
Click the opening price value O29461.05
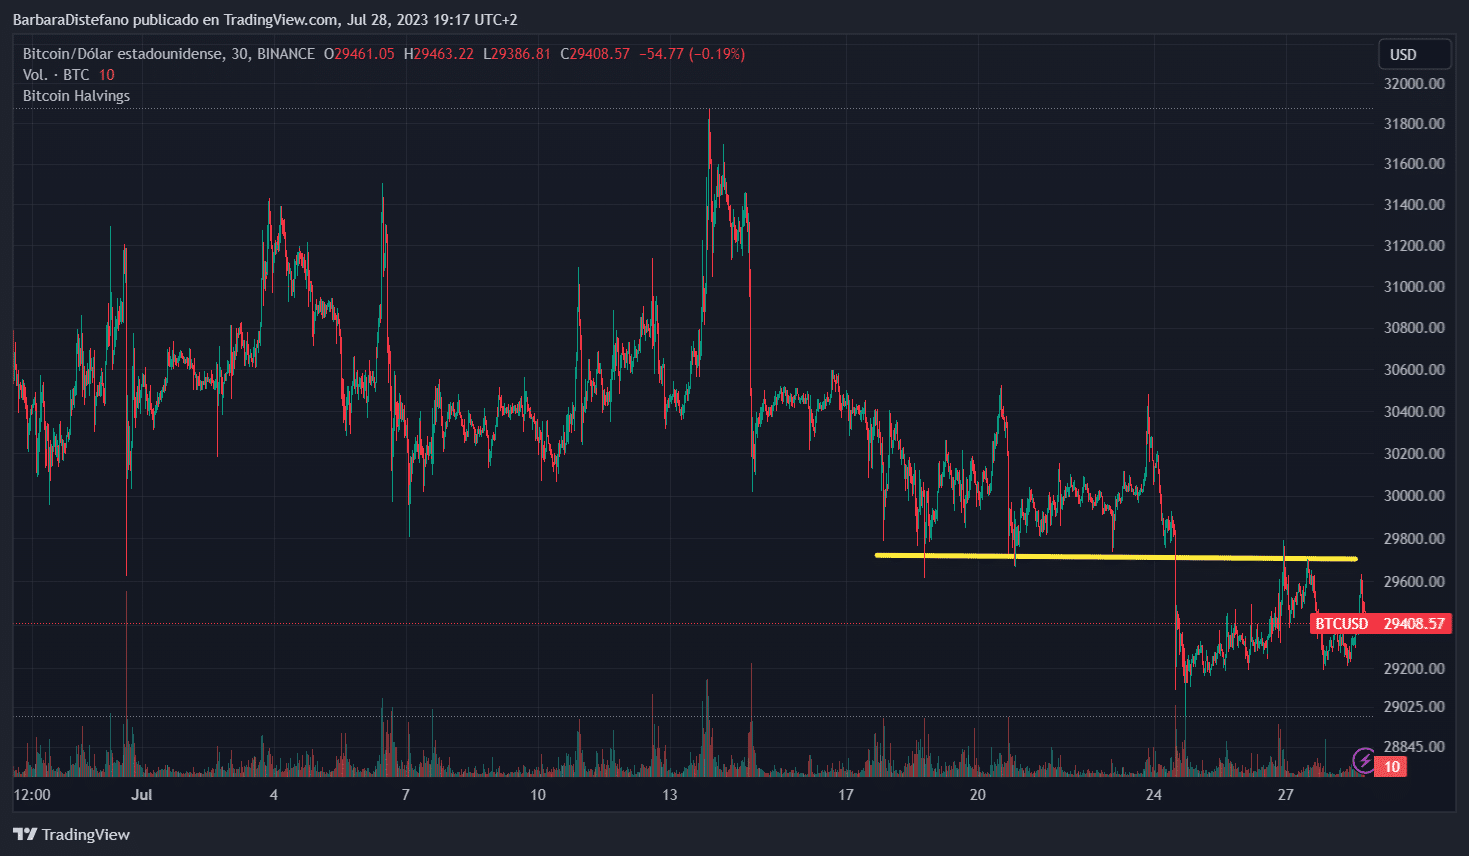[359, 54]
